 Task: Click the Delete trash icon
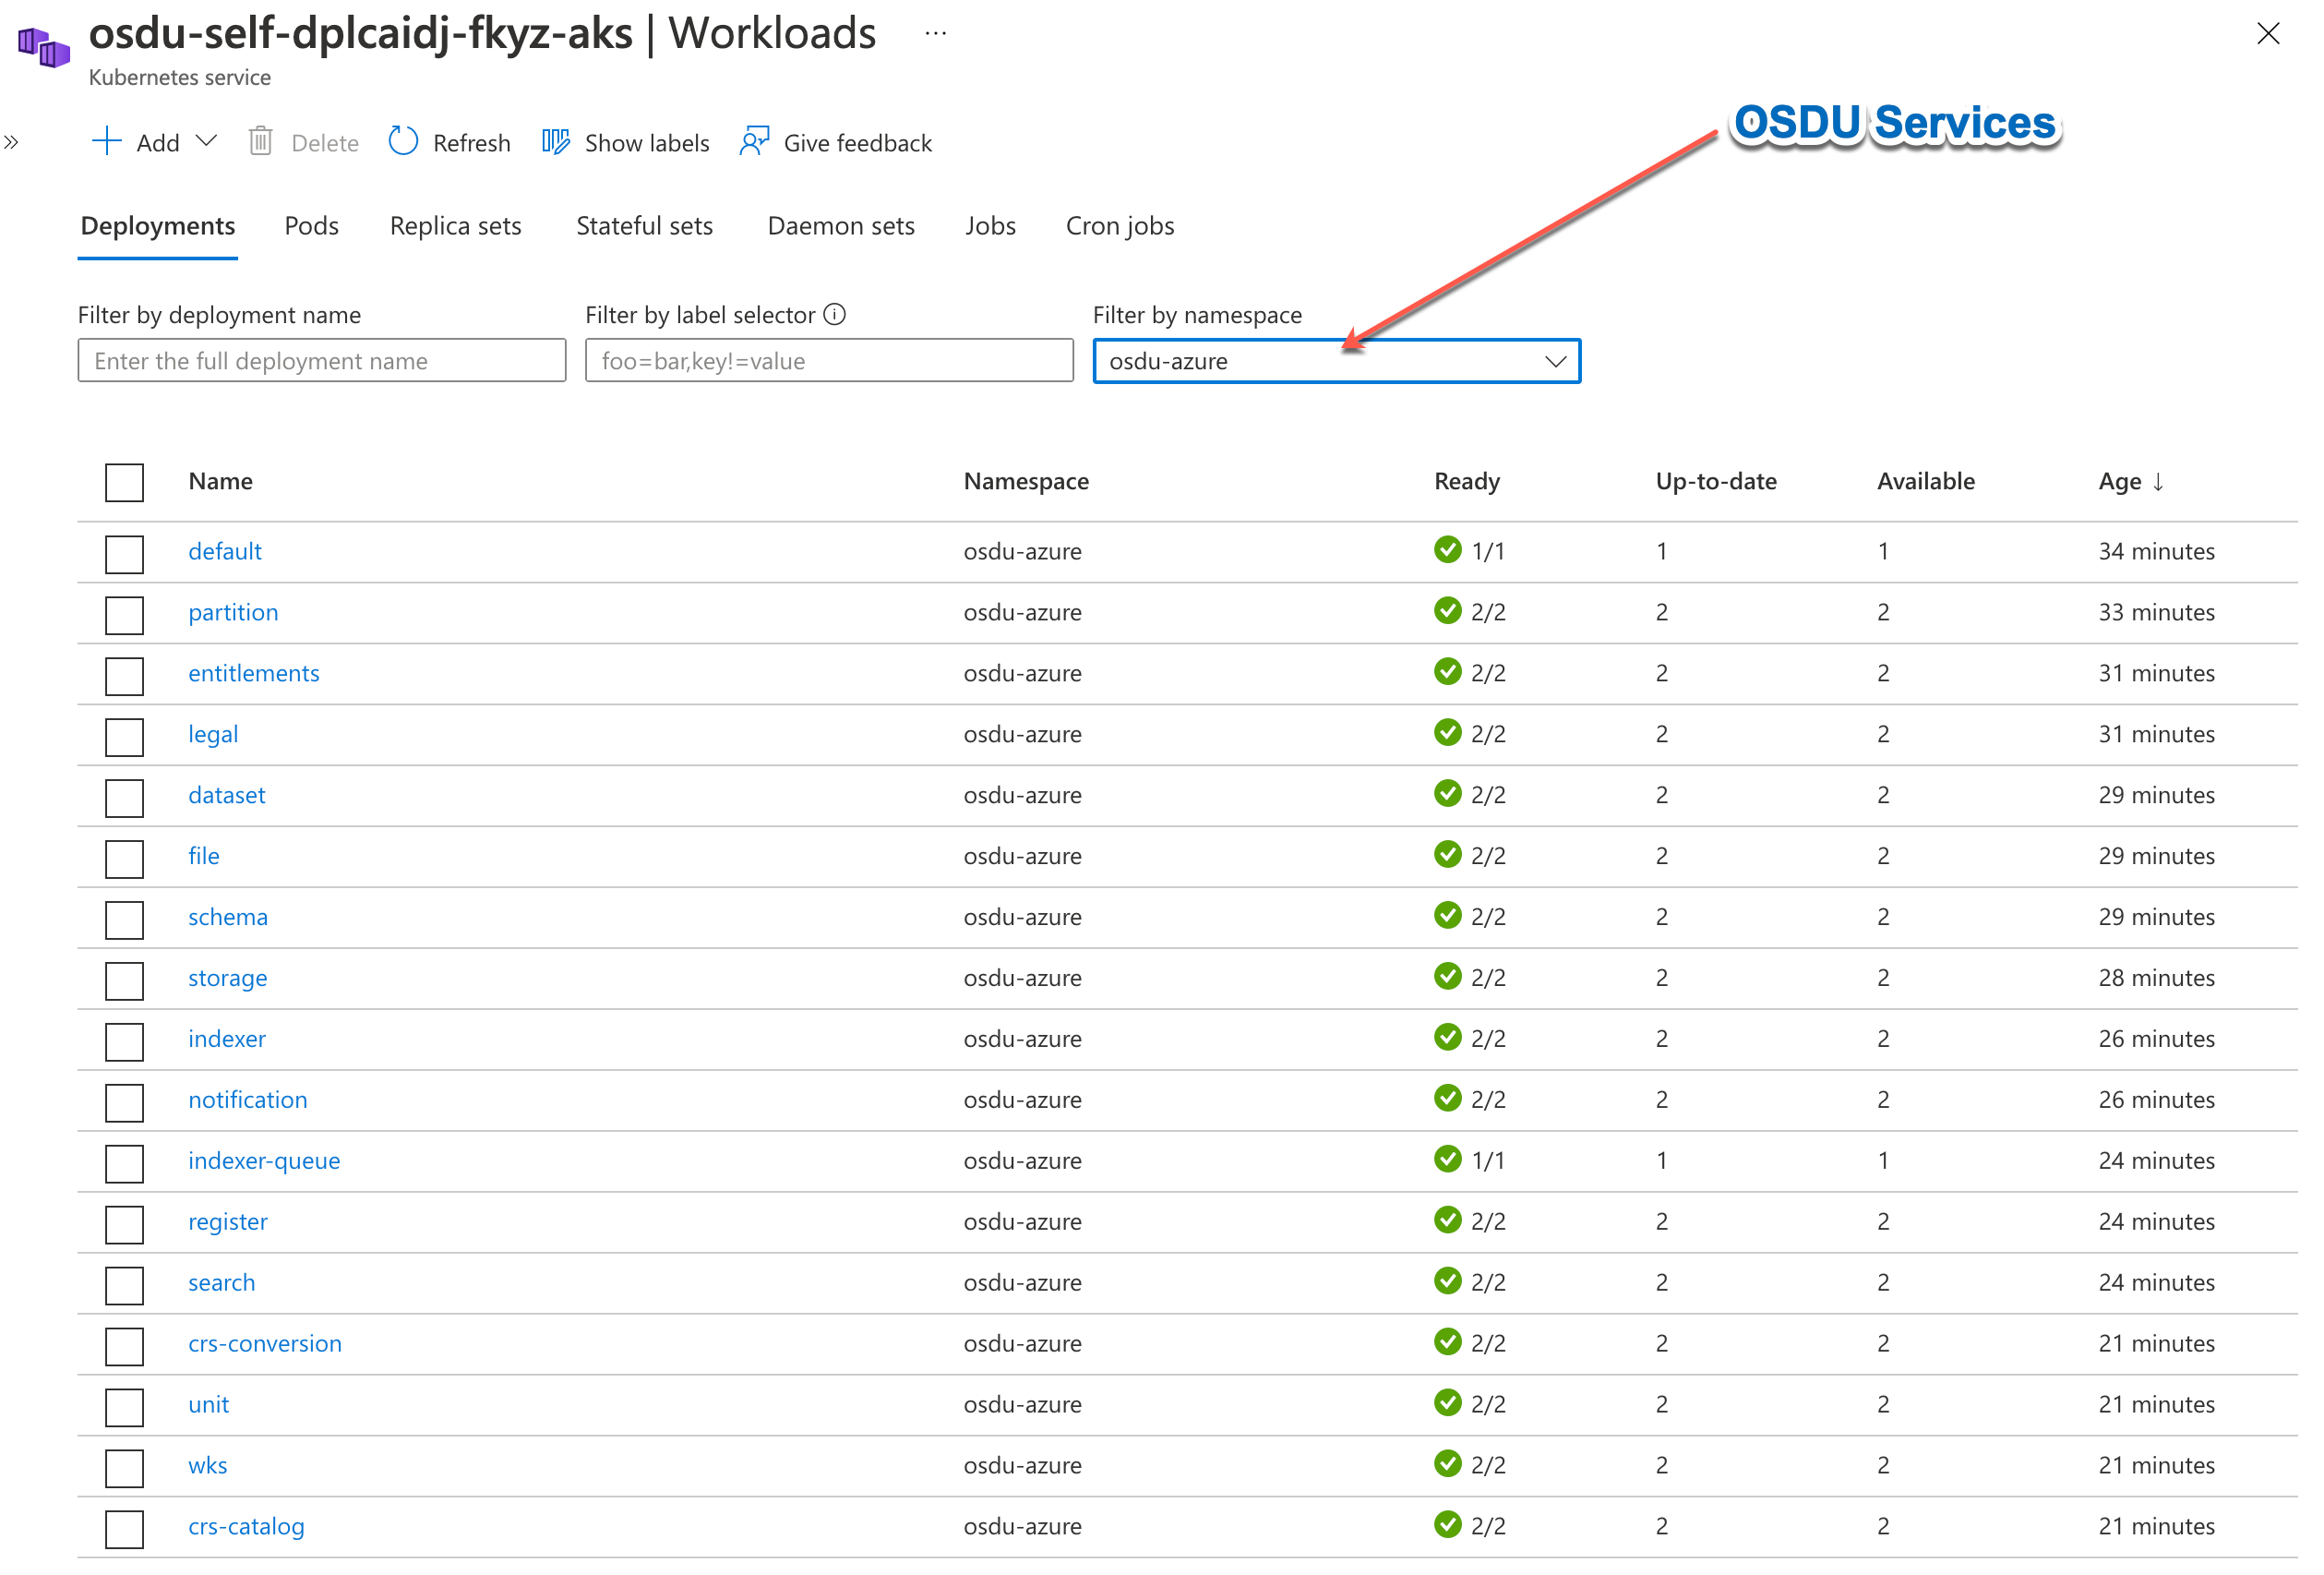(260, 142)
